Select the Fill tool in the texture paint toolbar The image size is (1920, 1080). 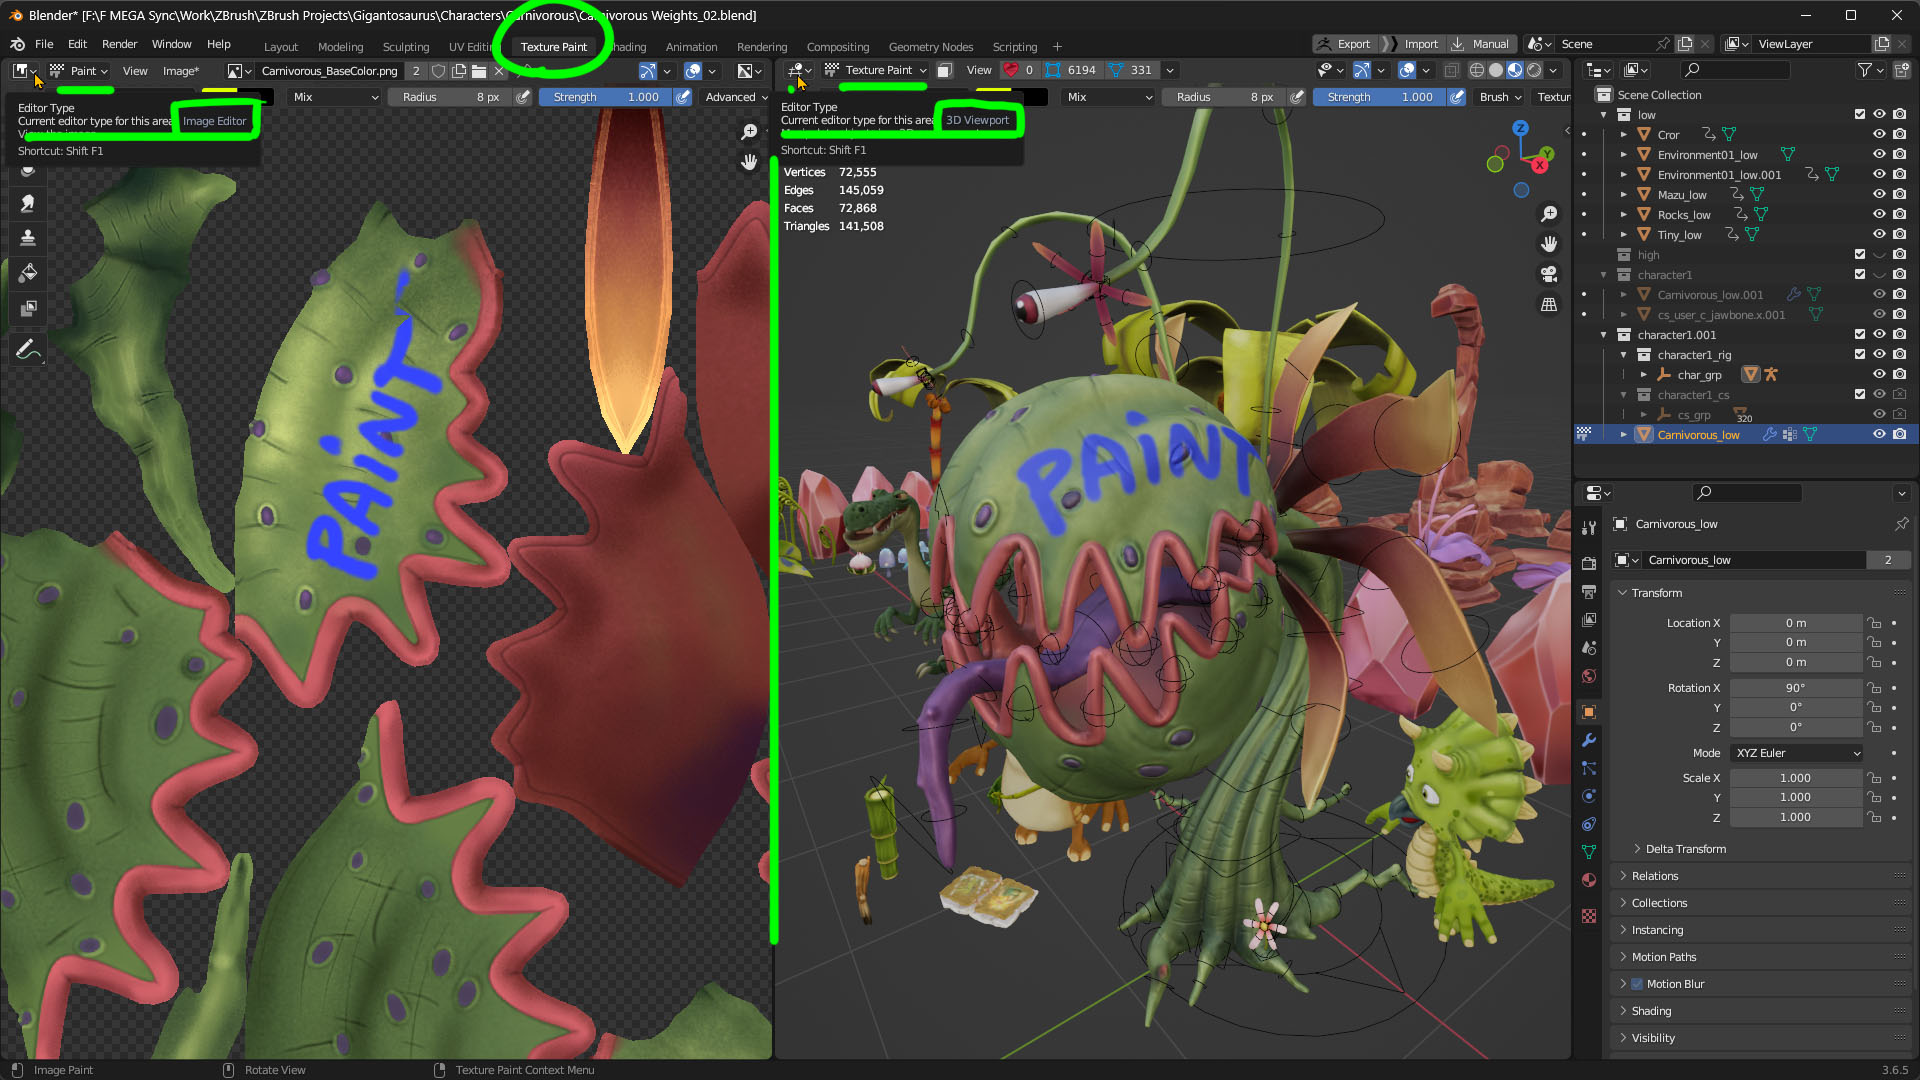click(27, 272)
